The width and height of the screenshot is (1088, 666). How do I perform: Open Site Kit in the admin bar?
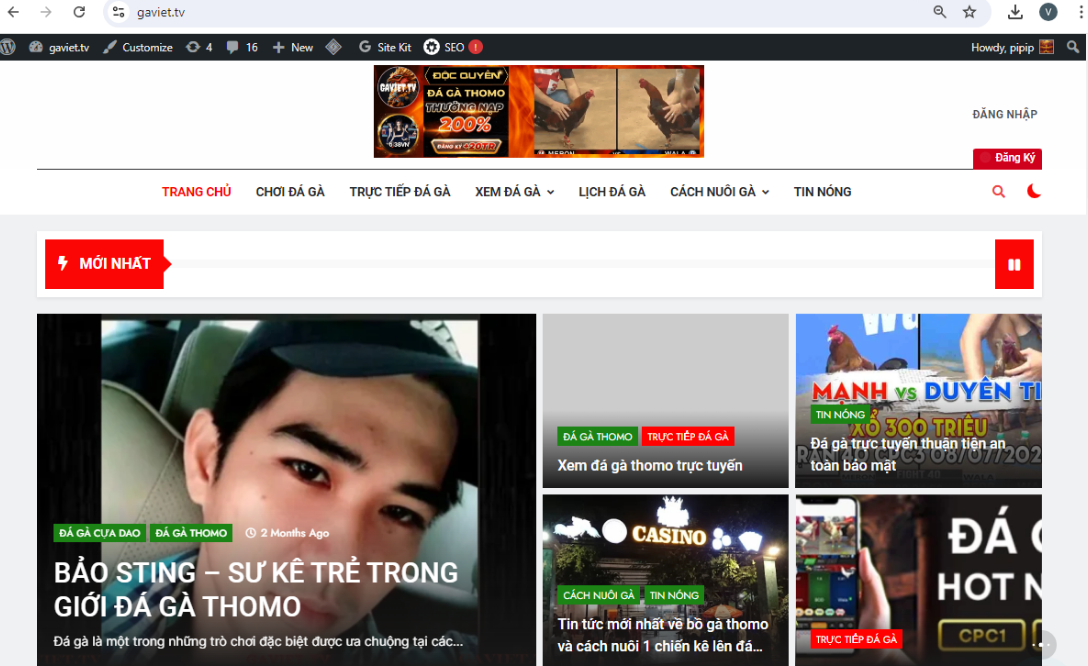[385, 47]
